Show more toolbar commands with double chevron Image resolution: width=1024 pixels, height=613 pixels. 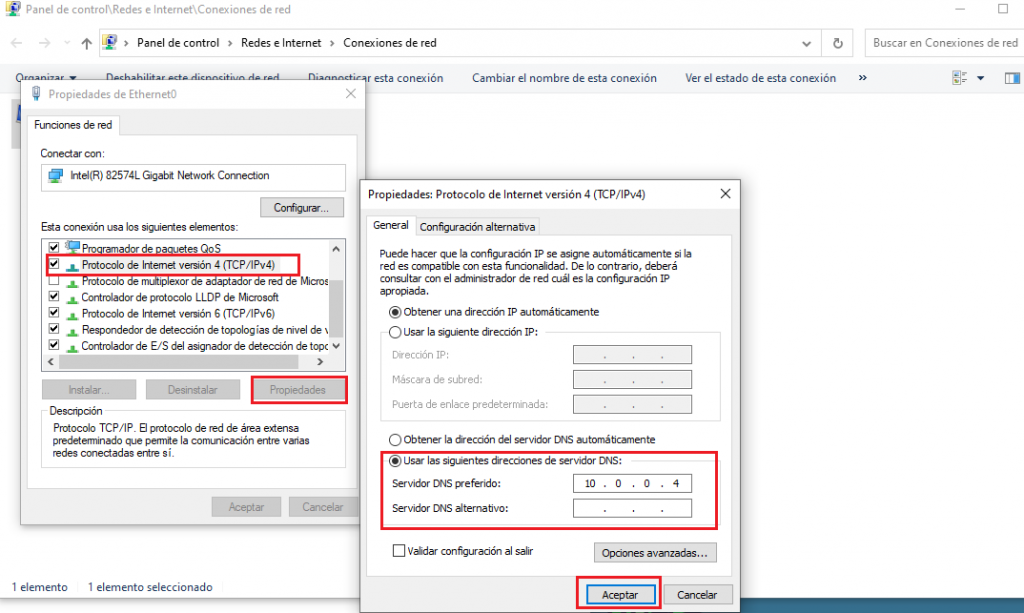[863, 78]
